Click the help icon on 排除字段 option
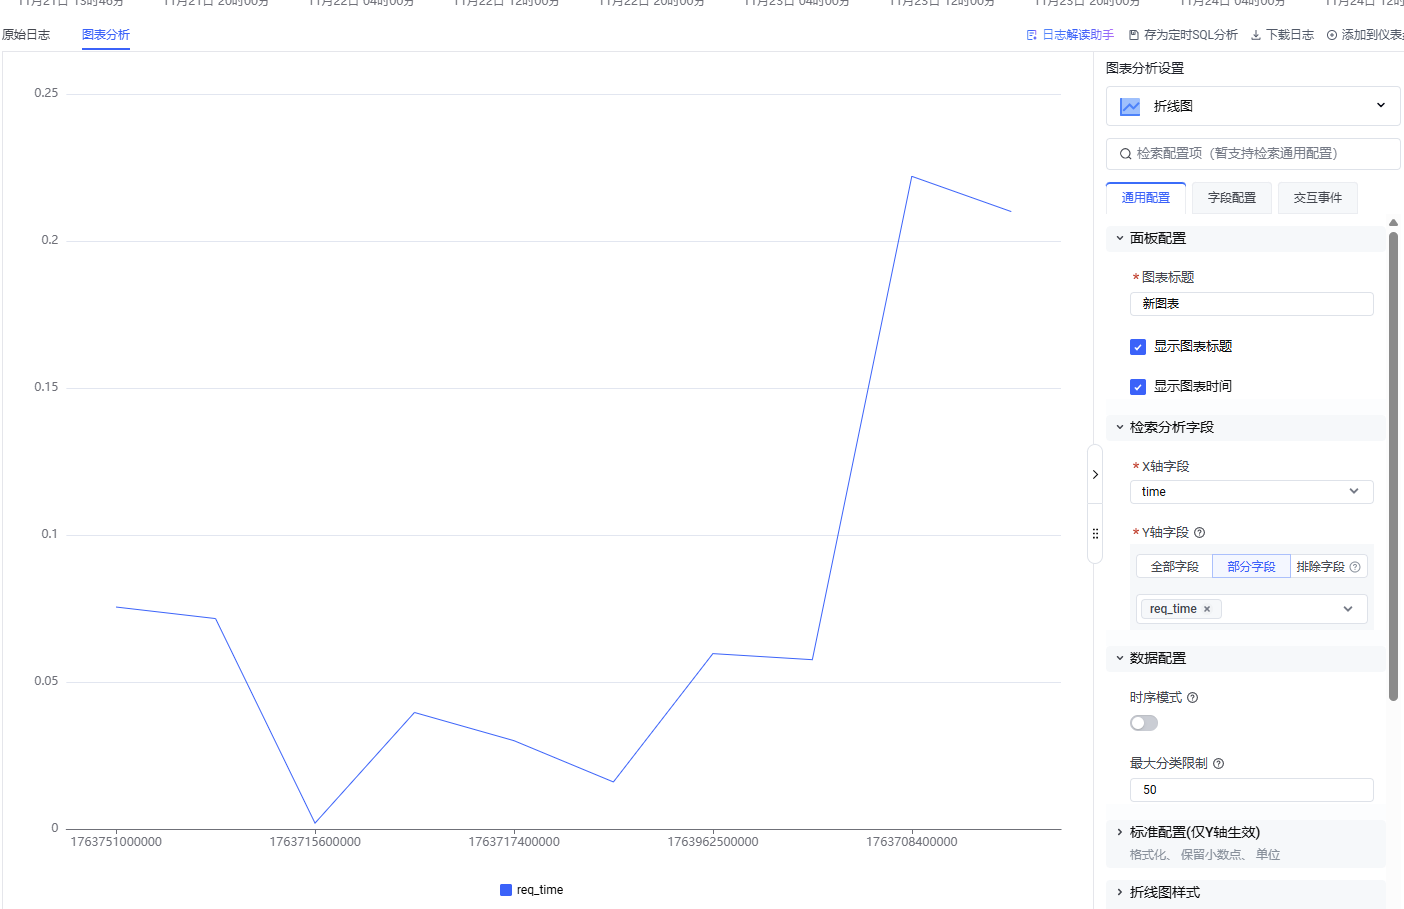The height and width of the screenshot is (909, 1404). click(1355, 567)
